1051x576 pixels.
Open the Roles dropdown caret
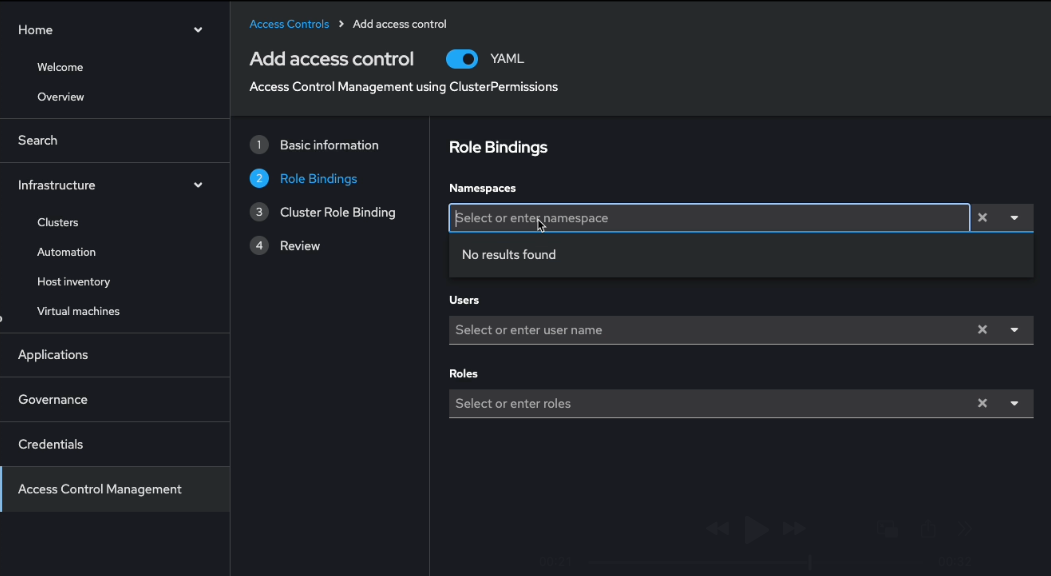point(1014,404)
